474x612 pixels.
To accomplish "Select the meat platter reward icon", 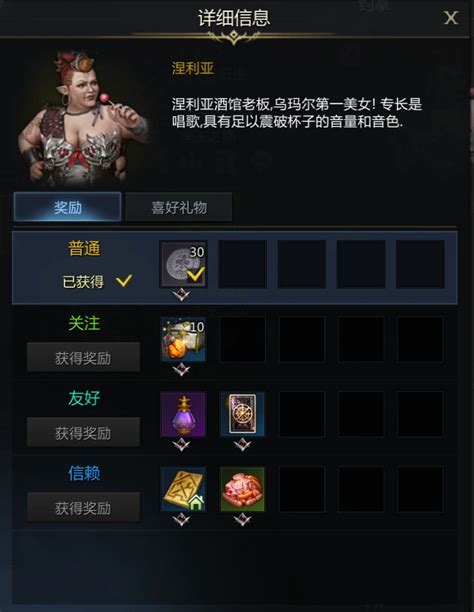I will pos(242,489).
